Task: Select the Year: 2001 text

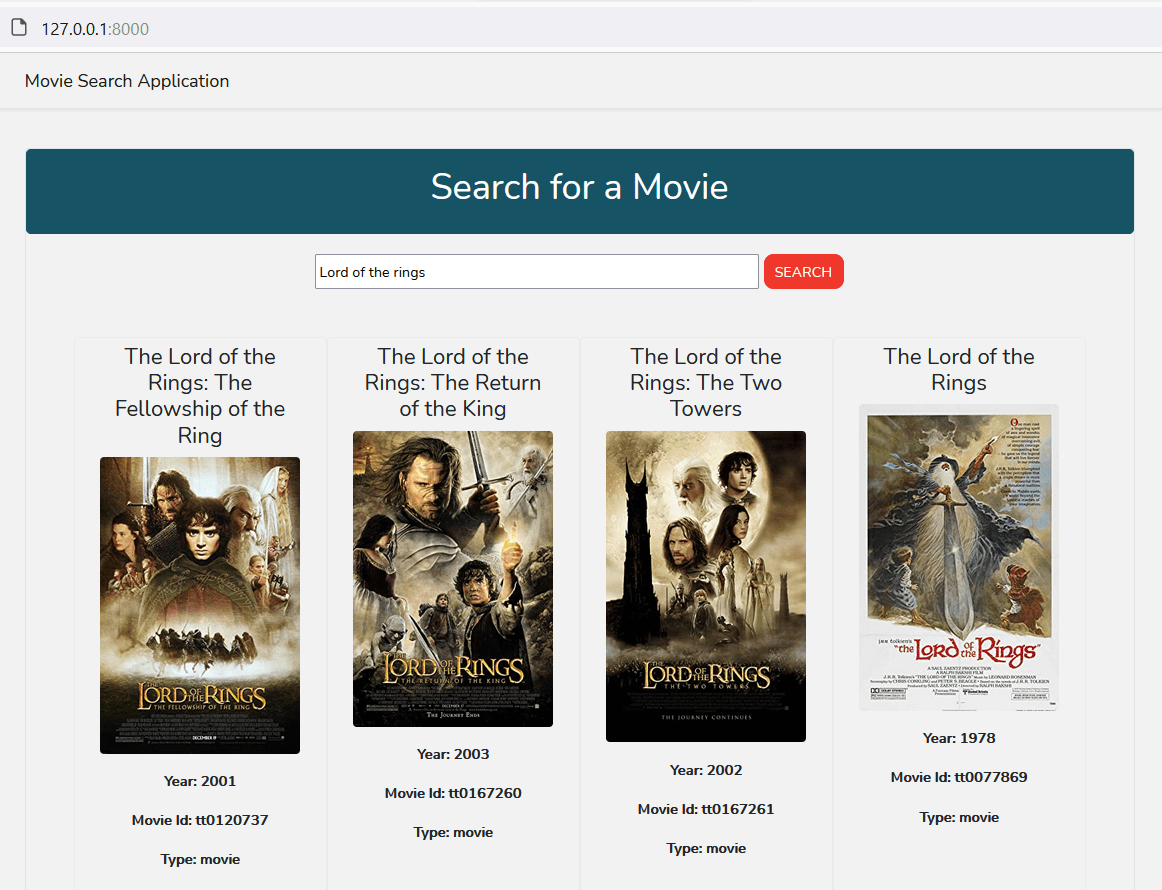Action: click(x=200, y=781)
